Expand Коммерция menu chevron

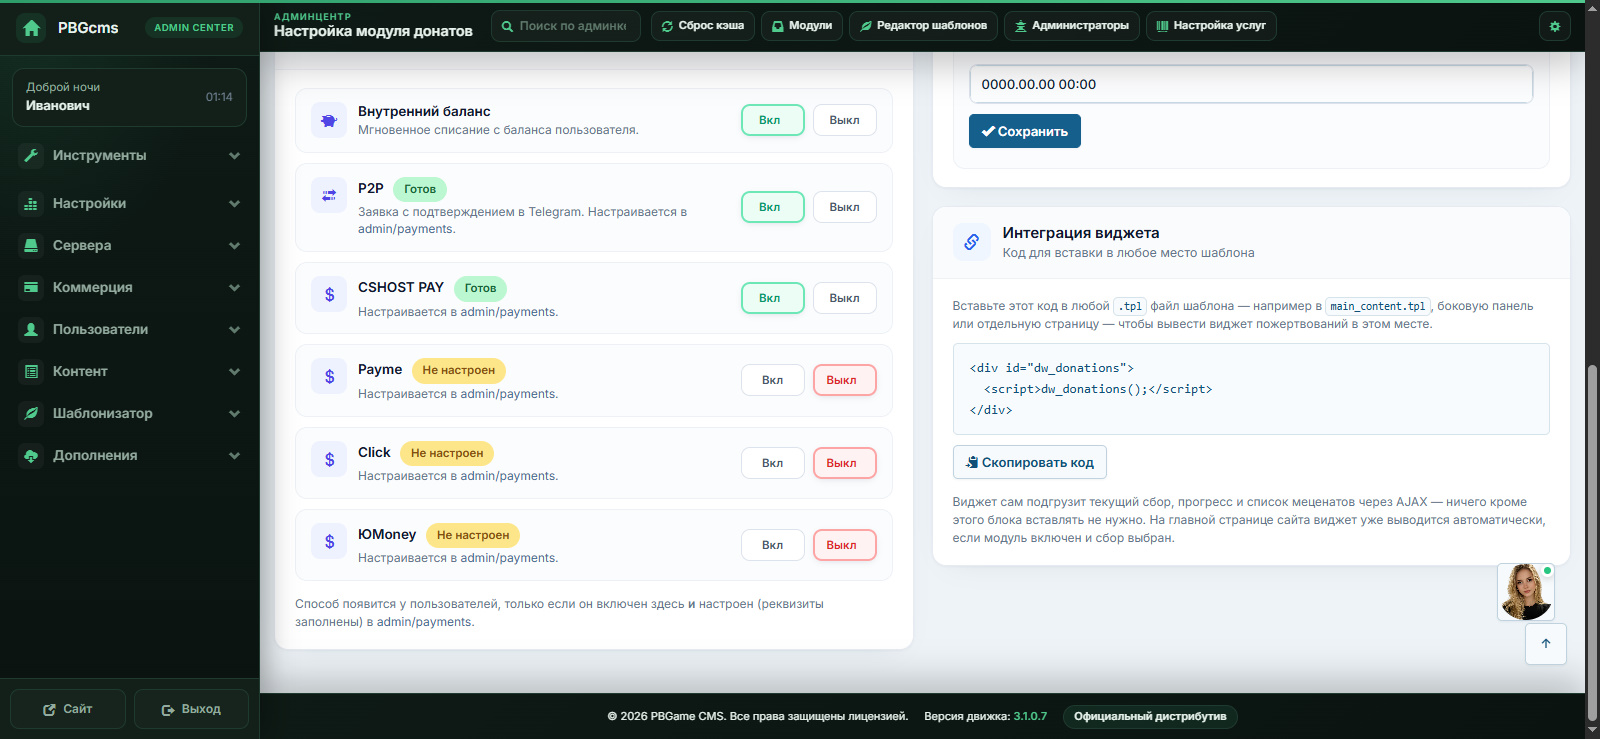(234, 288)
